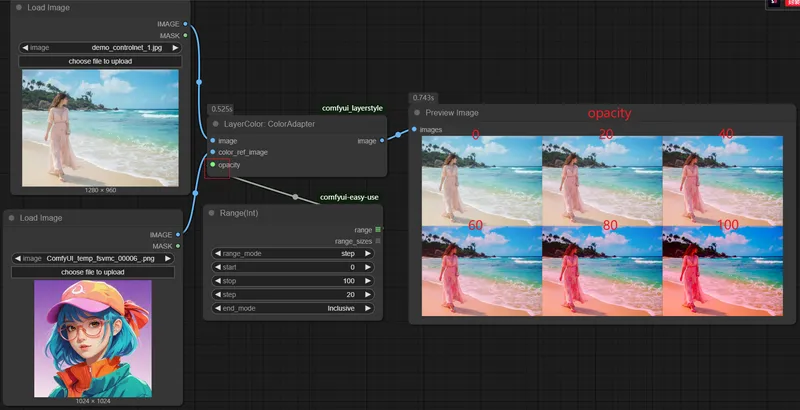This screenshot has width=800, height=410.
Task: Collapse the Range(Int) node via its title dot
Action: point(212,213)
